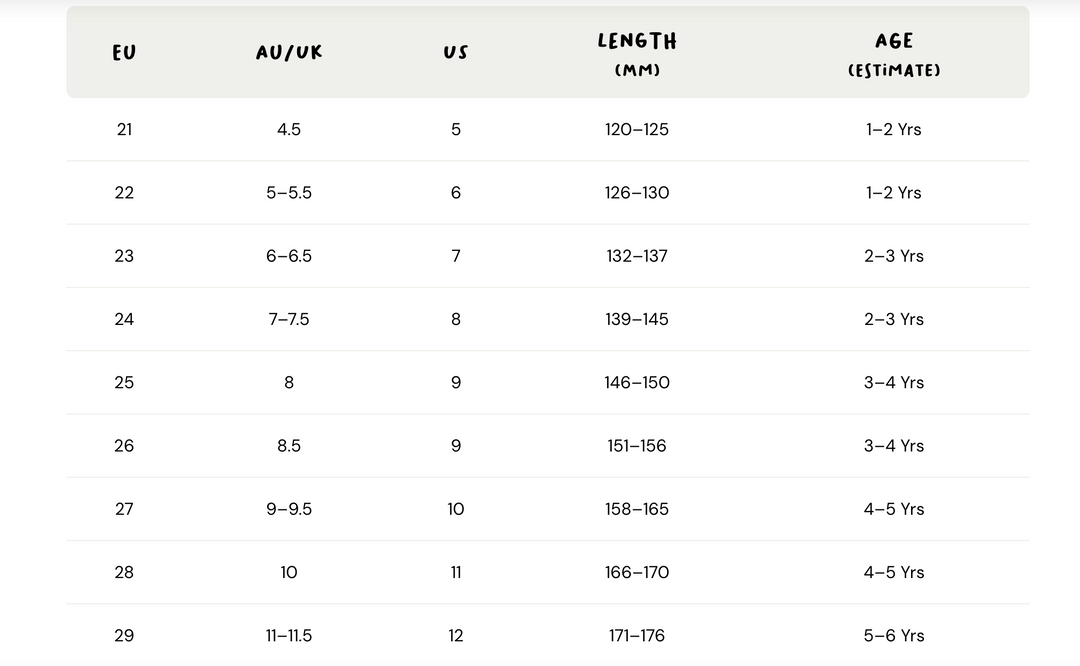The image size is (1080, 666).
Task: Click the Age (Estimate) column header
Action: [893, 54]
